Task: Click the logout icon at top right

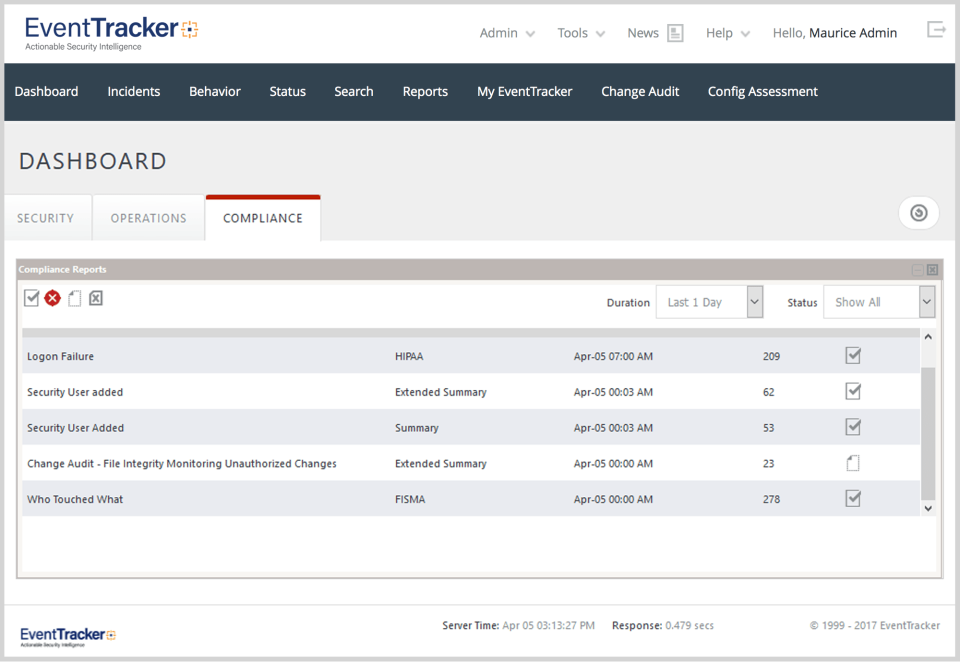Action: point(936,29)
